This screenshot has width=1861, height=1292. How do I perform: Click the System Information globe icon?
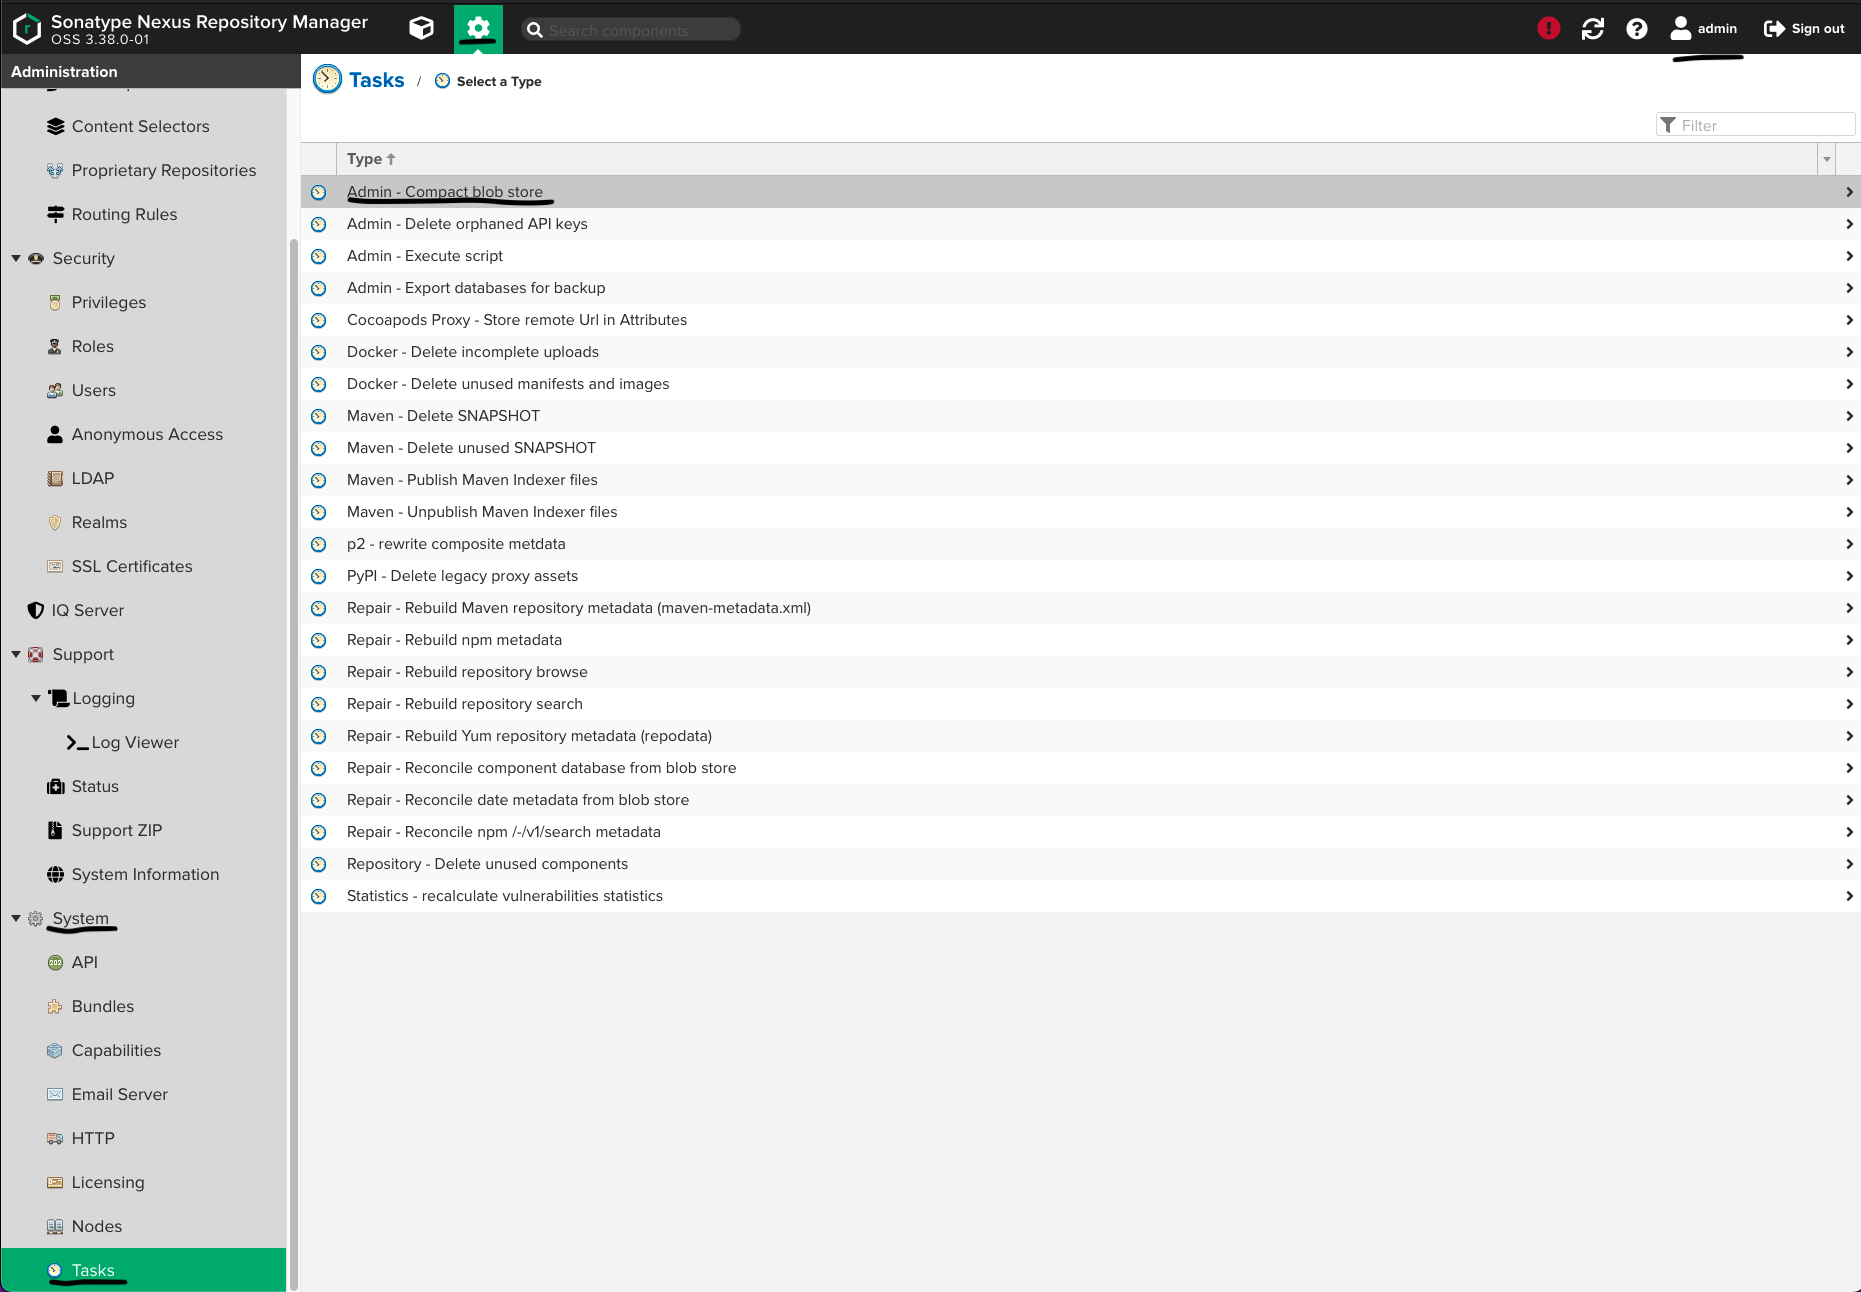pyautogui.click(x=55, y=874)
